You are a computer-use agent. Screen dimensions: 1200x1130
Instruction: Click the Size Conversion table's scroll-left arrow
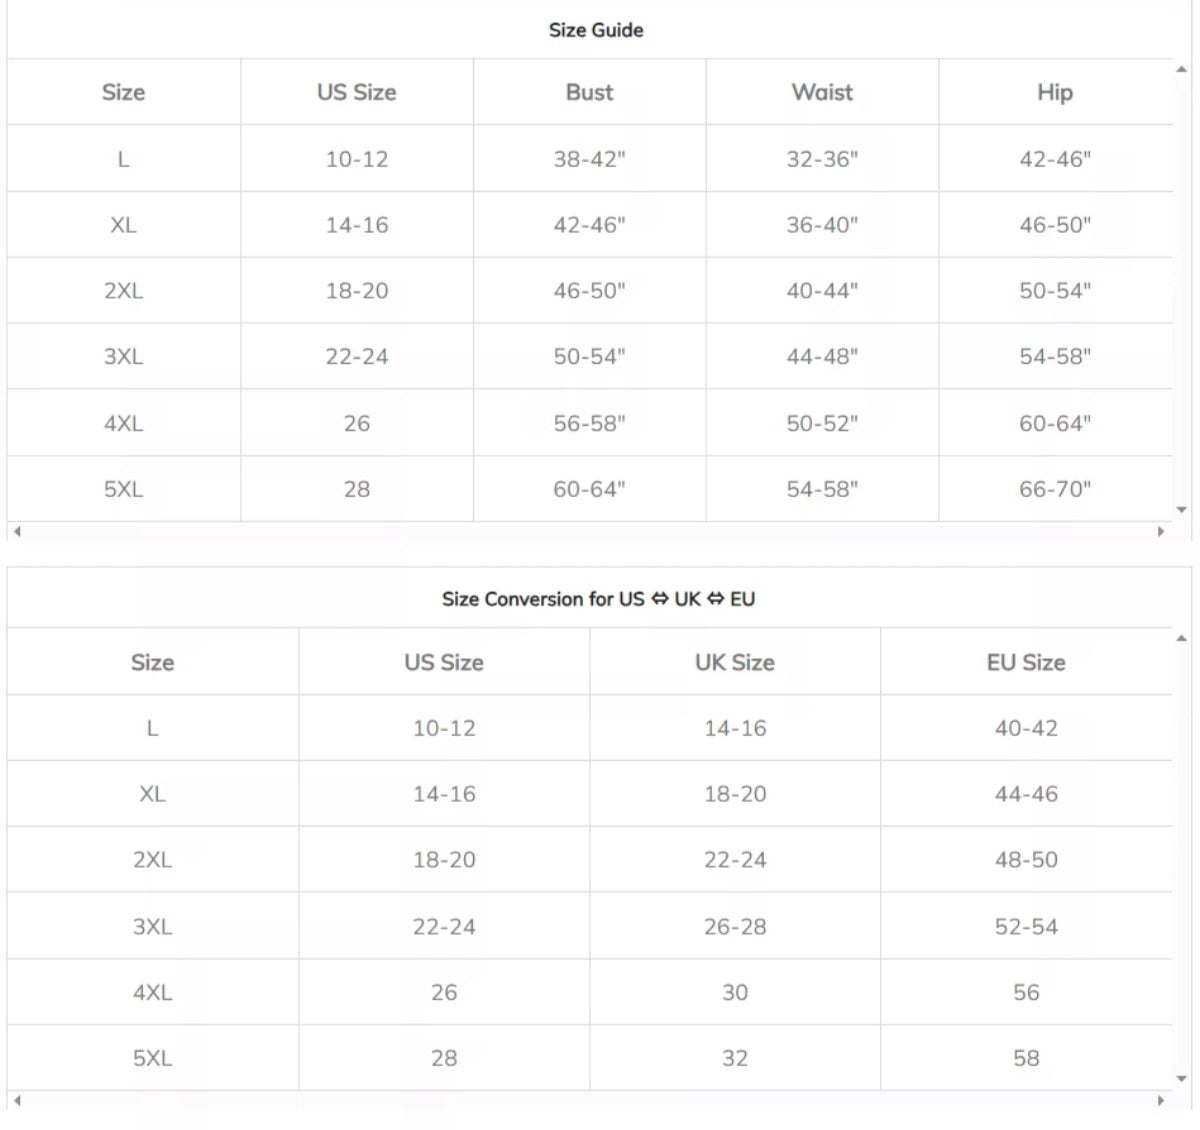pyautogui.click(x=17, y=1100)
